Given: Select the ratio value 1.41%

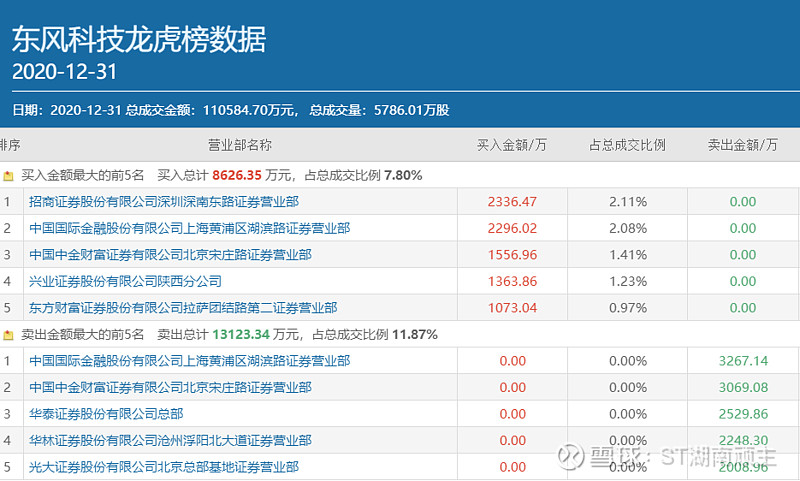Looking at the screenshot, I should pyautogui.click(x=628, y=255).
